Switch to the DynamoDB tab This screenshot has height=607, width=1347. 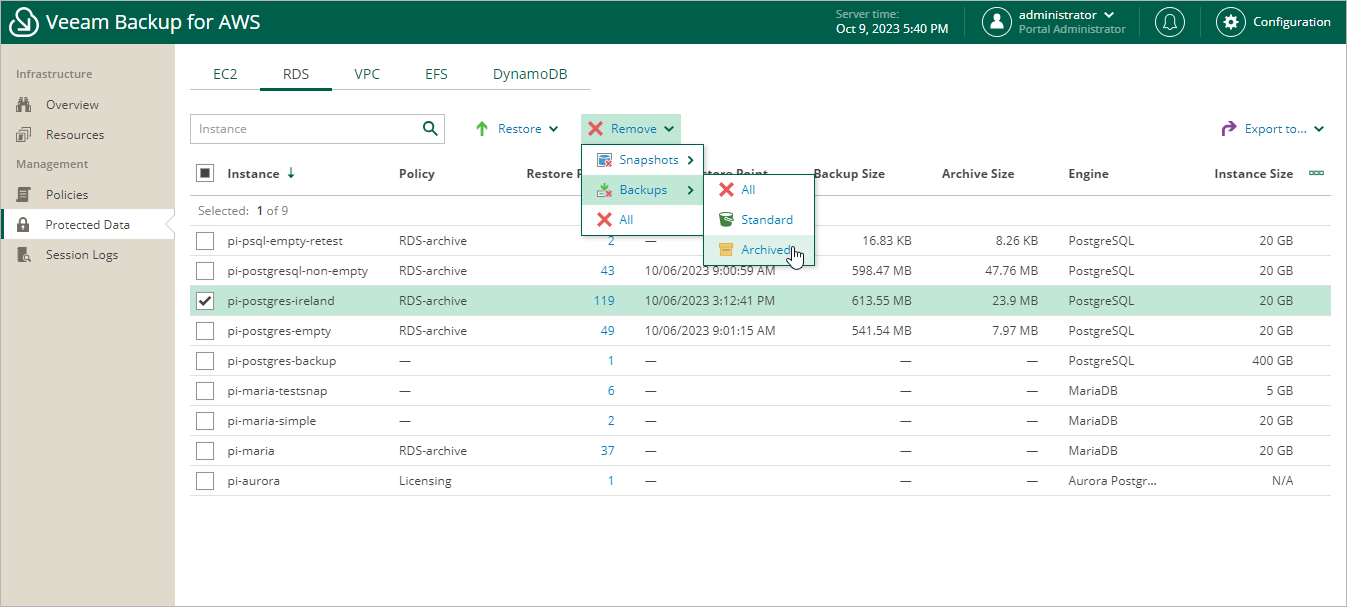click(x=530, y=74)
